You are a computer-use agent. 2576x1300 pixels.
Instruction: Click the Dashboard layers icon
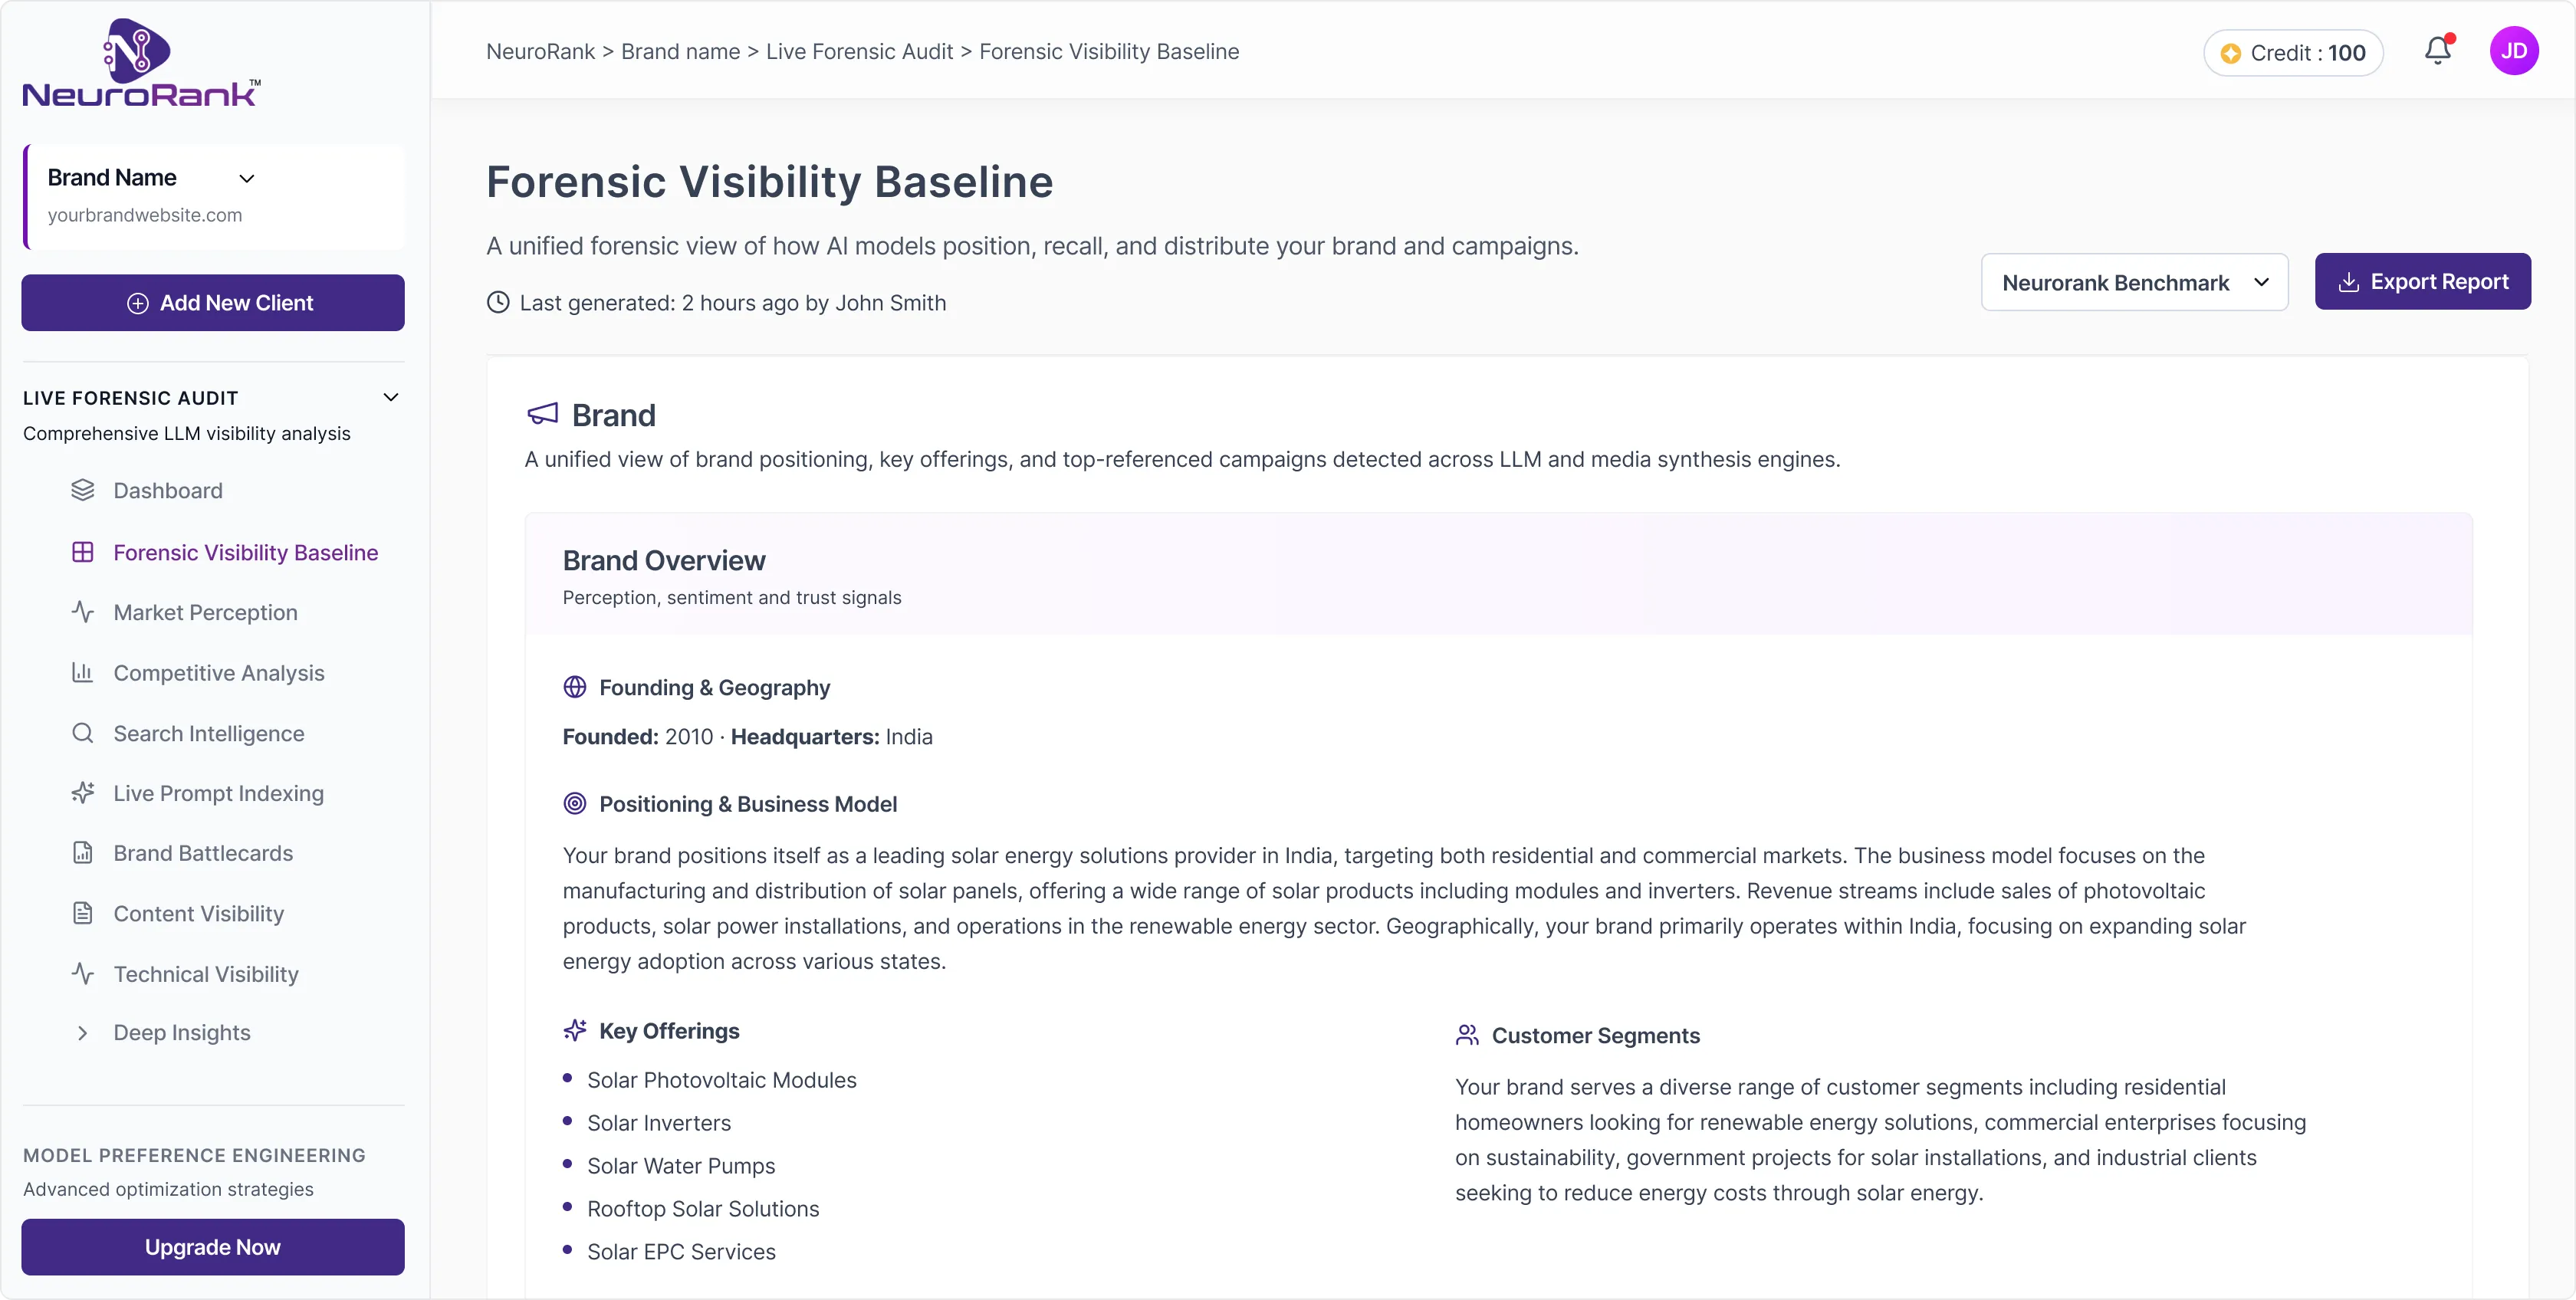click(x=83, y=490)
